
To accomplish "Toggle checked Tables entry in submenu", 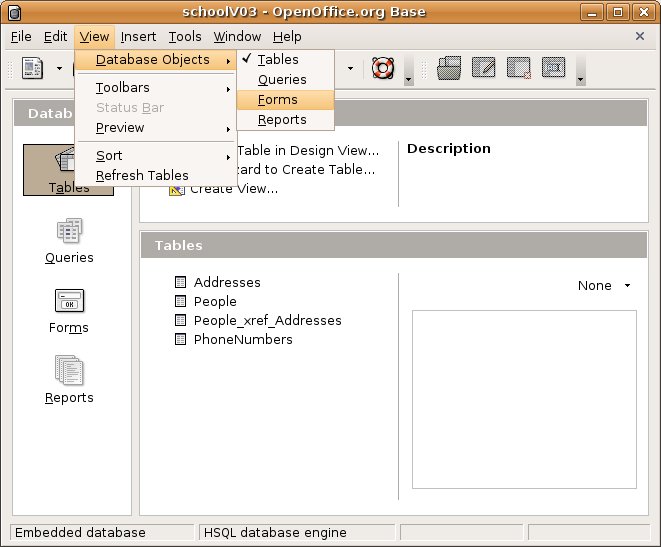I will pos(285,59).
